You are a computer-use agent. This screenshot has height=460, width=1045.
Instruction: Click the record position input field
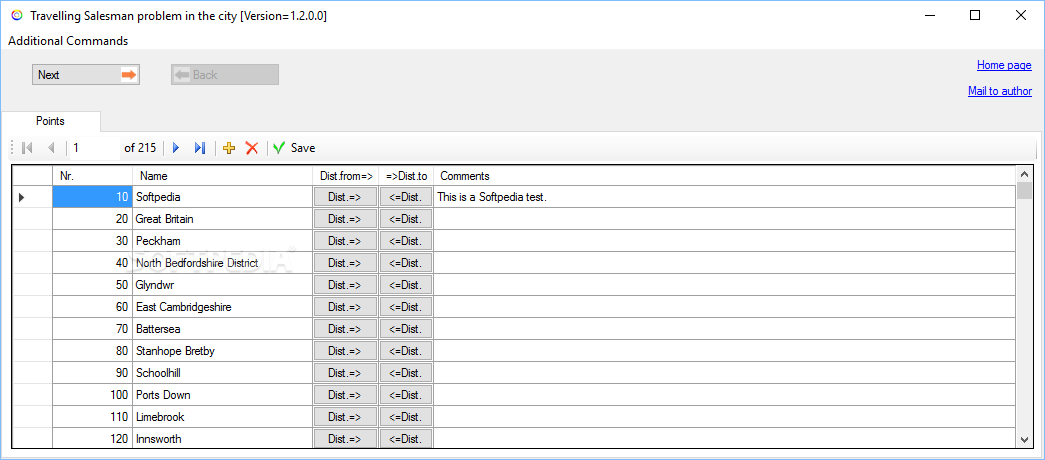pyautogui.click(x=95, y=148)
